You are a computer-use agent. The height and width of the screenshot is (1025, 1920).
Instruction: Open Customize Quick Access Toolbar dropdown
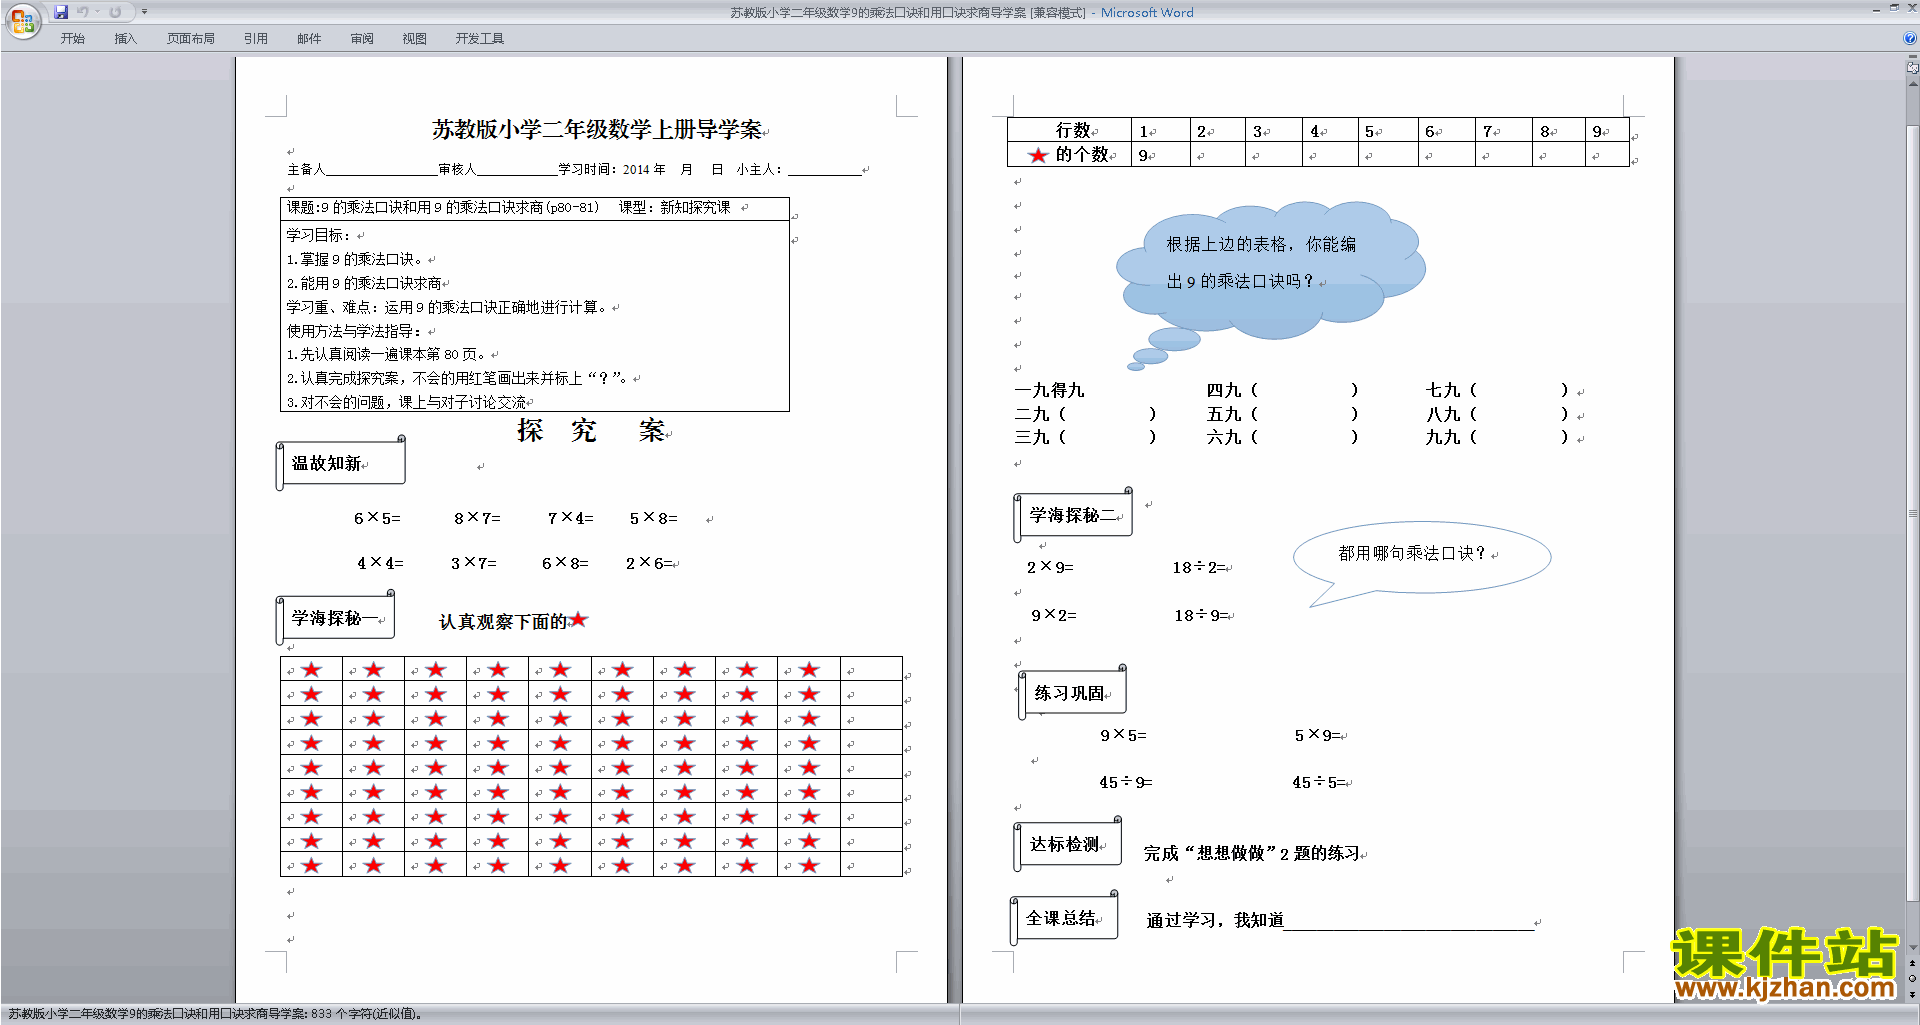click(x=144, y=12)
